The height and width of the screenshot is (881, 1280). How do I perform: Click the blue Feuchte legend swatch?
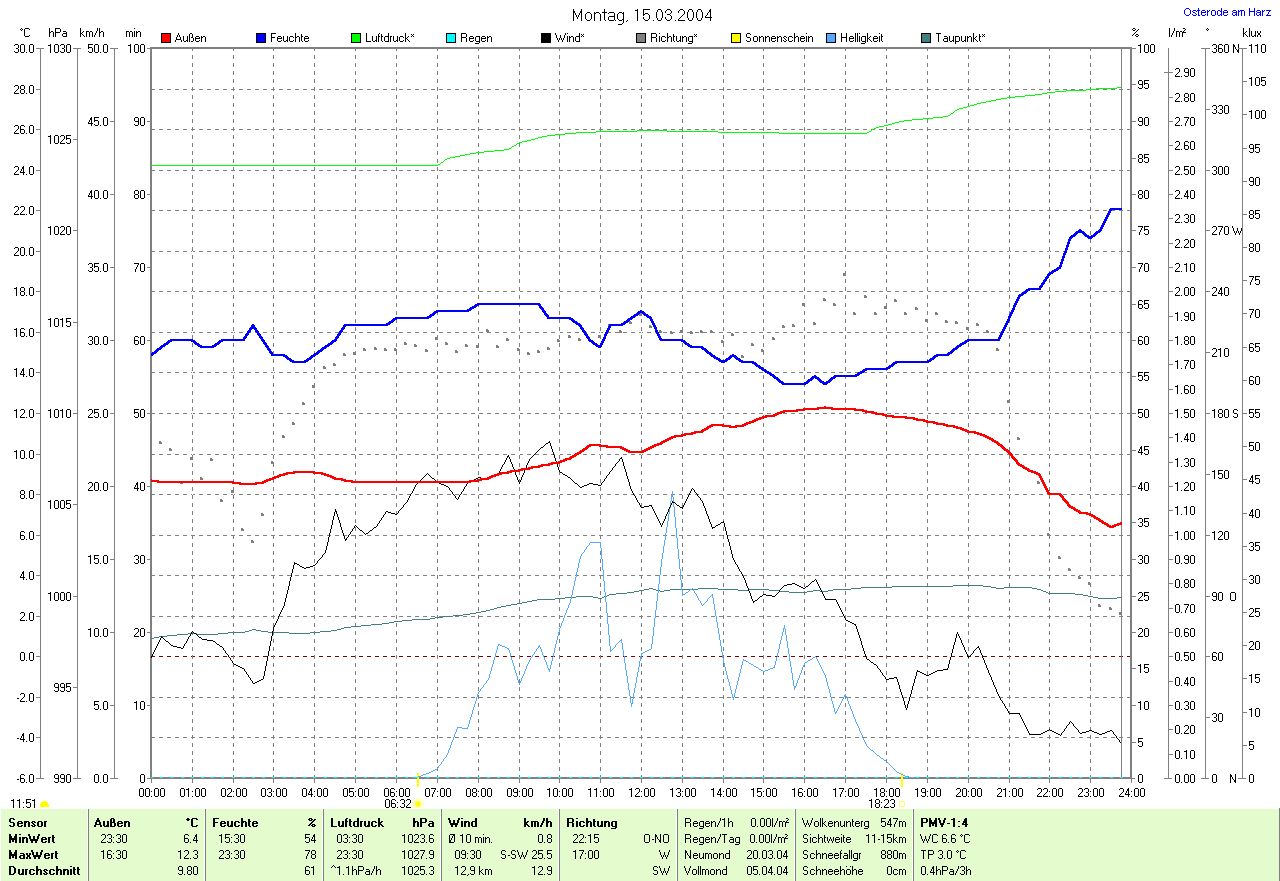click(261, 38)
